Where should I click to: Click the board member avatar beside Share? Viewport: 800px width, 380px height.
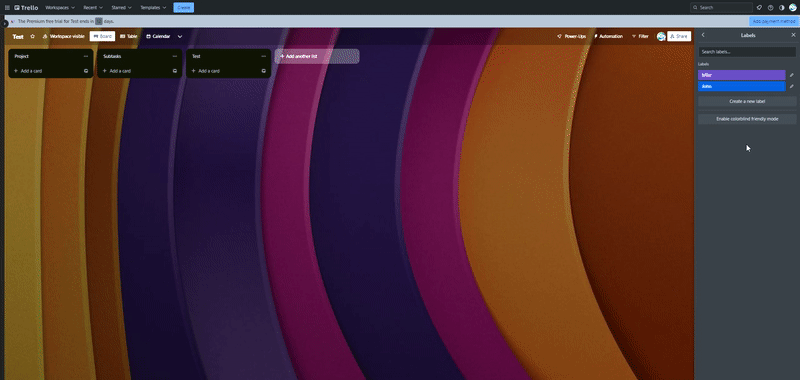point(661,36)
